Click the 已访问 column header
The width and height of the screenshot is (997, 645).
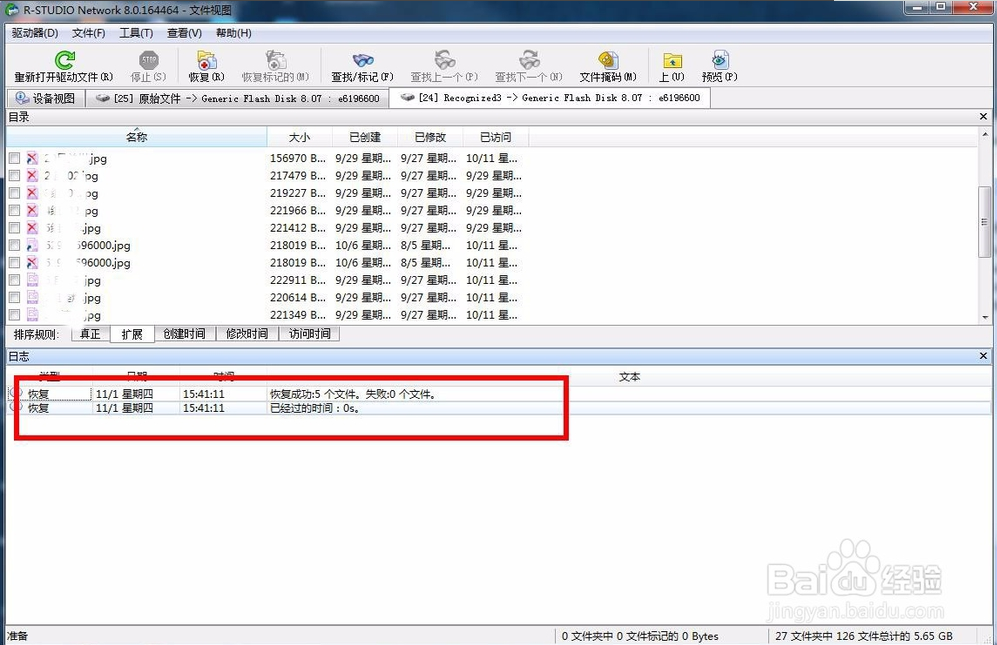pyautogui.click(x=495, y=137)
